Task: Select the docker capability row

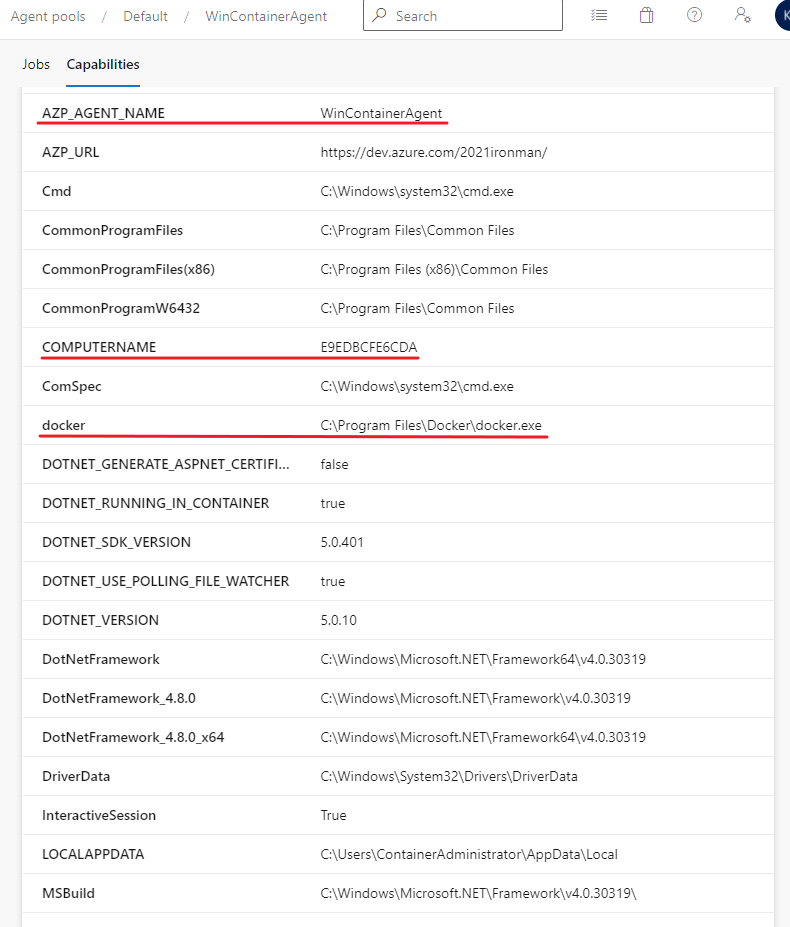Action: (398, 426)
